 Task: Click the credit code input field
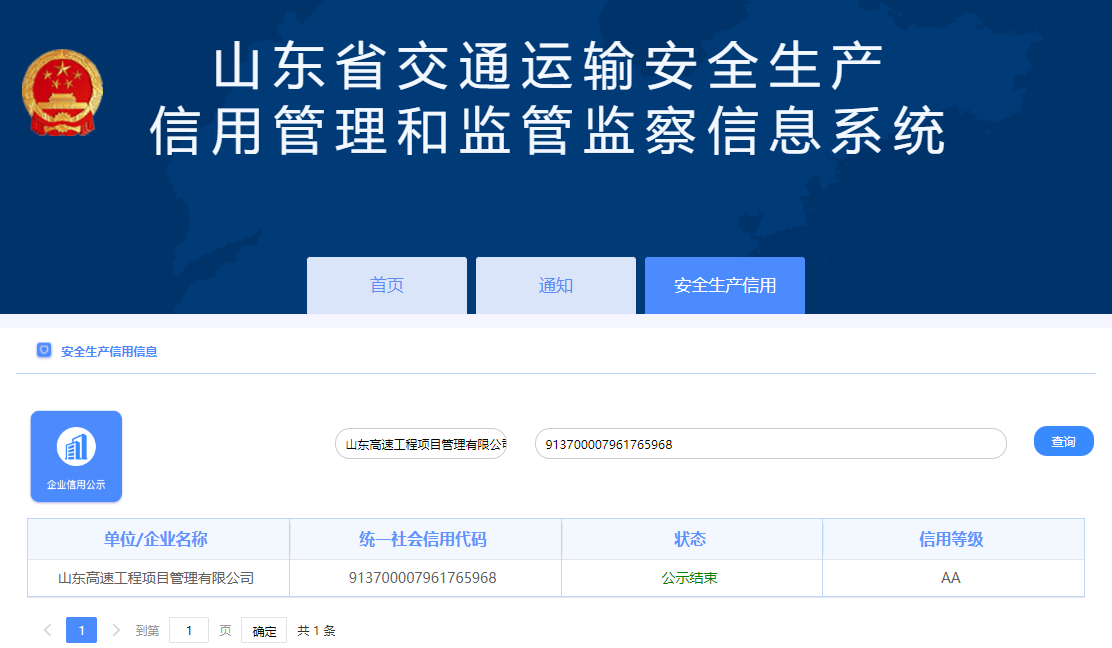(770, 444)
